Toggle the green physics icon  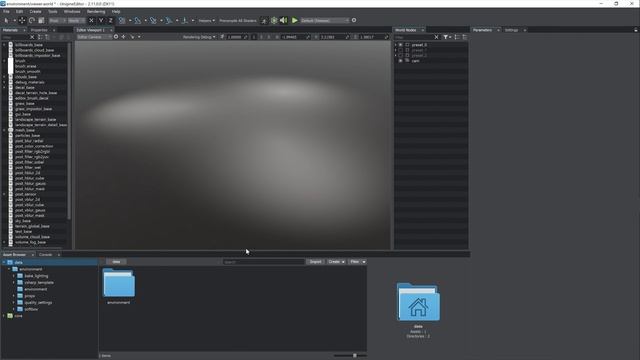tap(274, 20)
